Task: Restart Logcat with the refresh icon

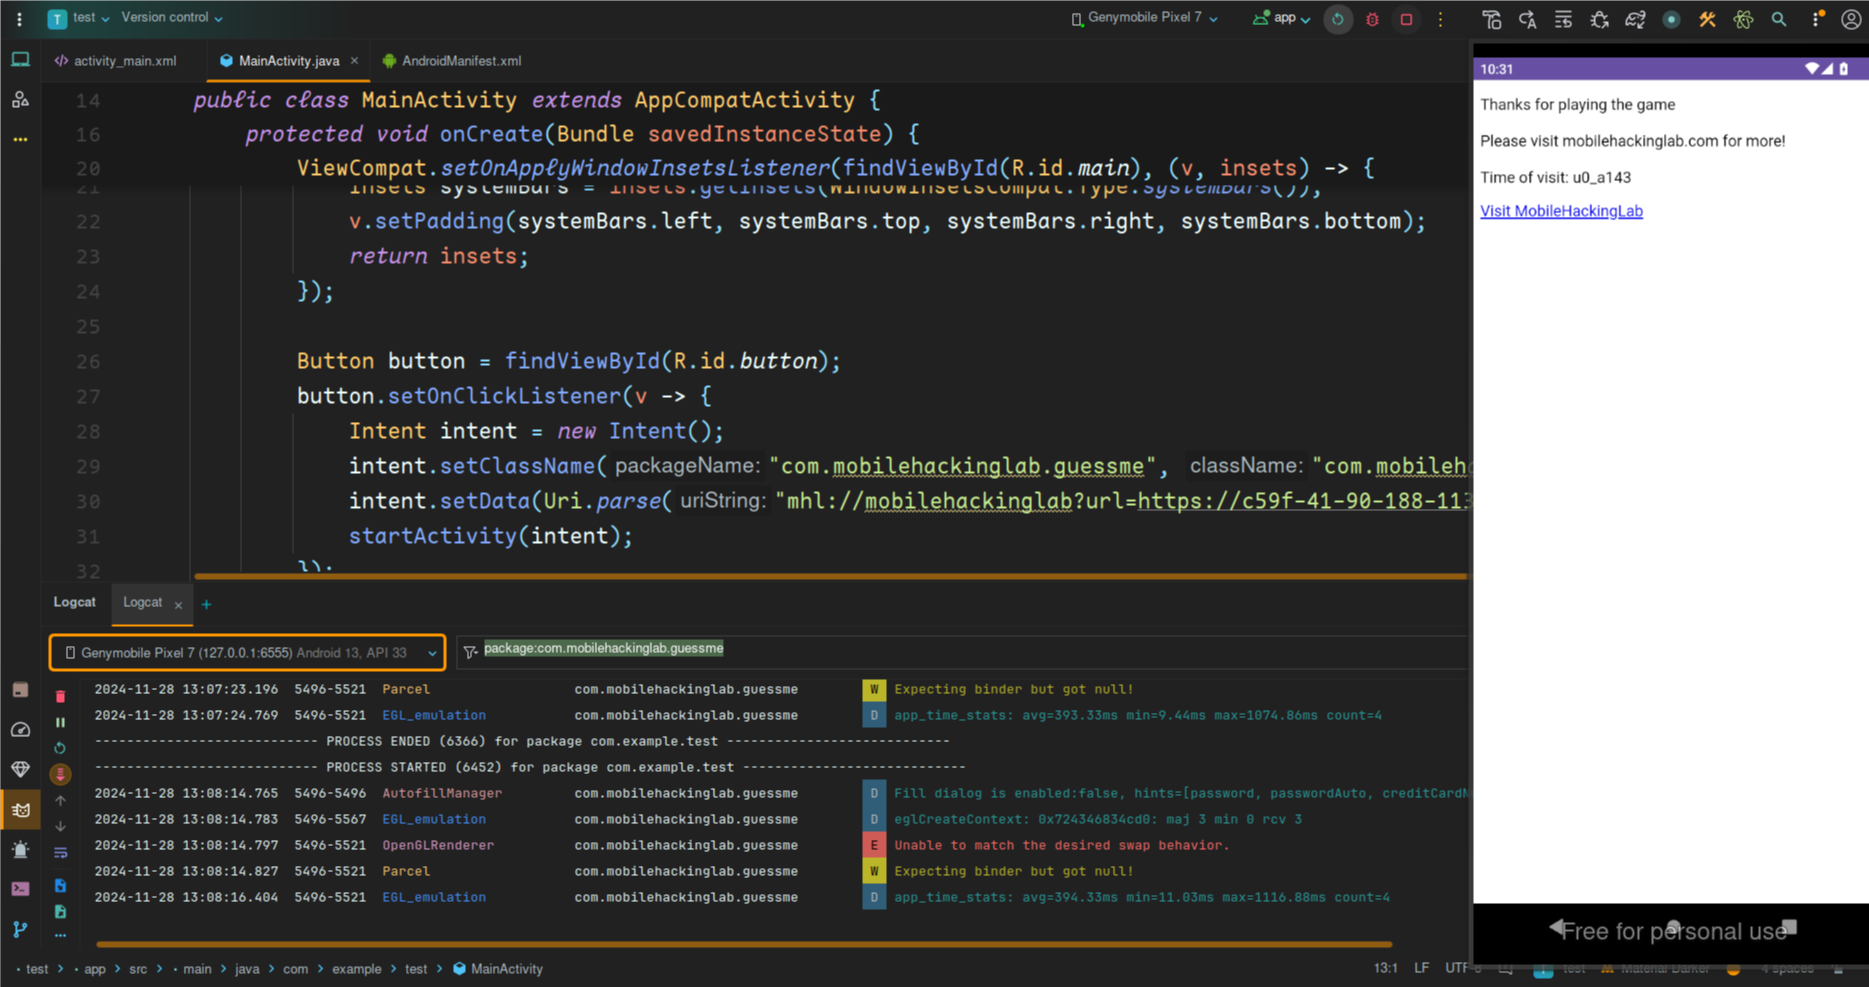Action: point(60,748)
